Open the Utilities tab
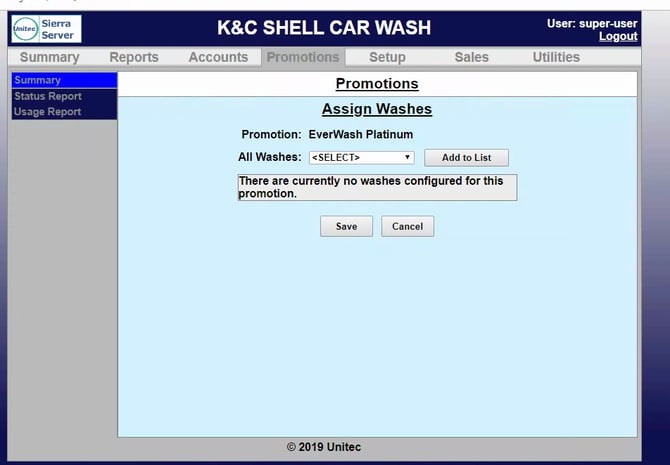Screen dimensions: 670x465 [556, 57]
